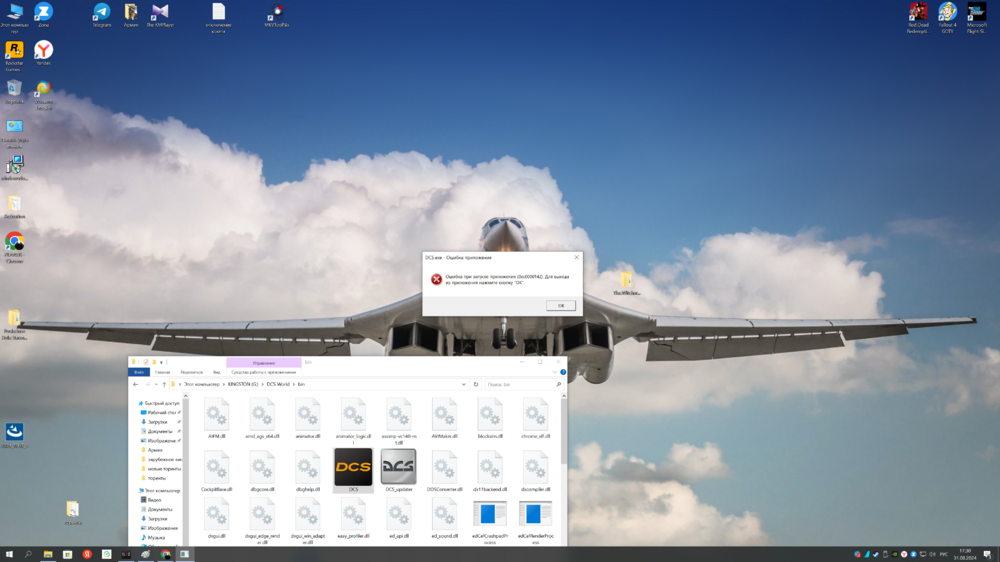Expand the address bar history dropdown
Image resolution: width=1000 pixels, height=562 pixels.
(464, 384)
